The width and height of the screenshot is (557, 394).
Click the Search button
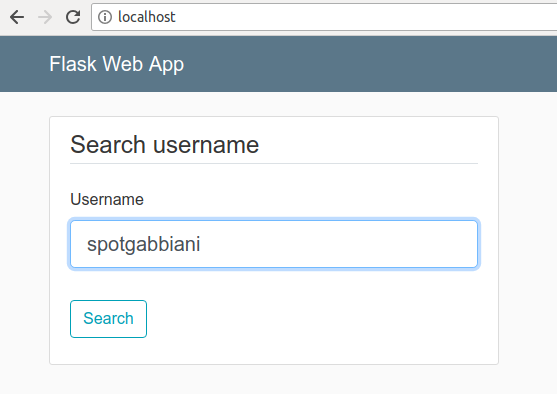point(108,319)
